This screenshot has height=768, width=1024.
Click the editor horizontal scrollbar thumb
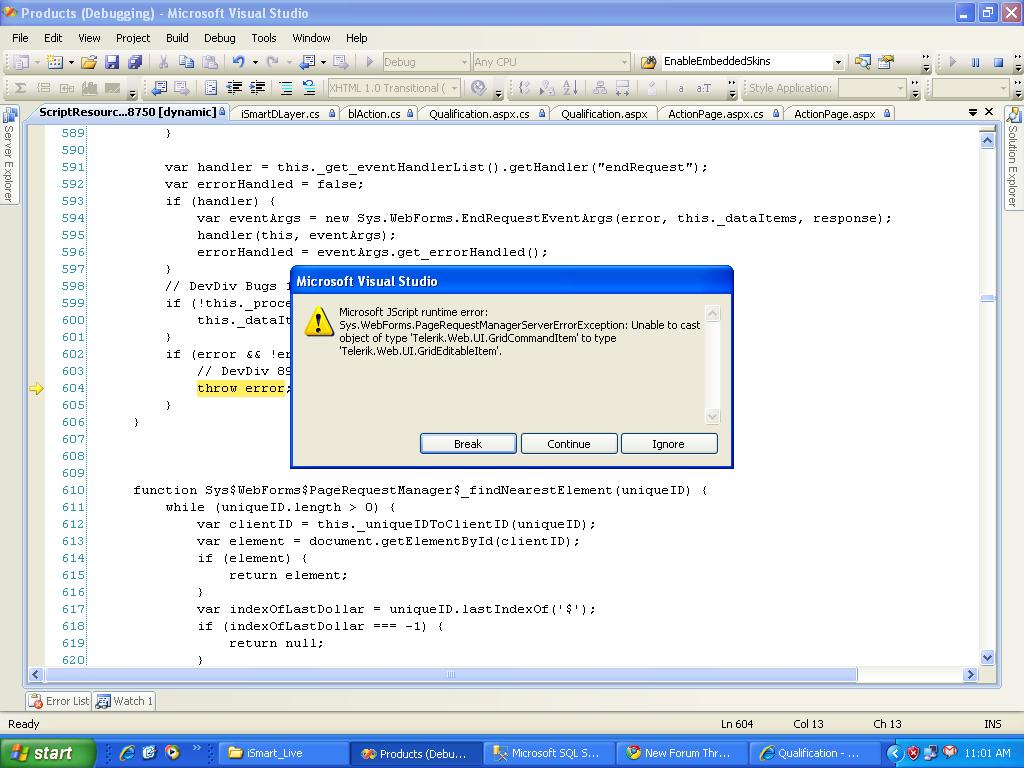coord(450,675)
